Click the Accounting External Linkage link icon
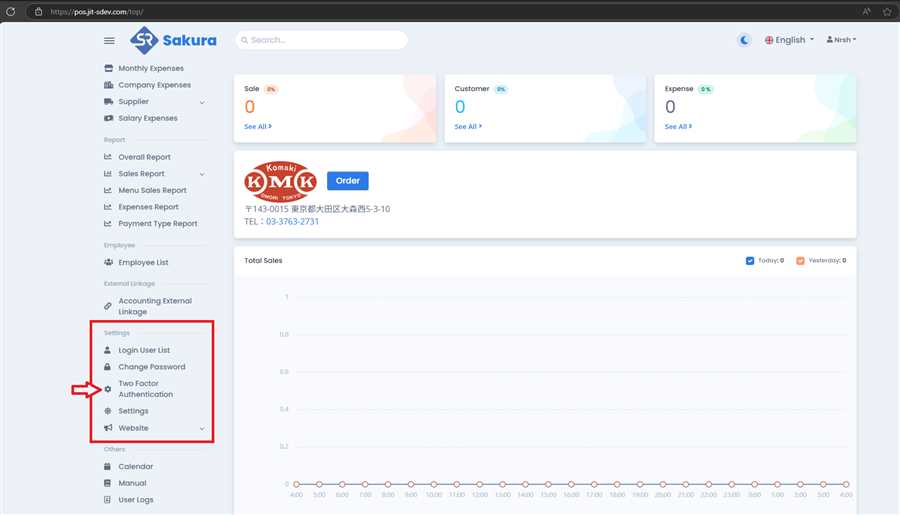Viewport: 900px width, 515px height. (108, 306)
